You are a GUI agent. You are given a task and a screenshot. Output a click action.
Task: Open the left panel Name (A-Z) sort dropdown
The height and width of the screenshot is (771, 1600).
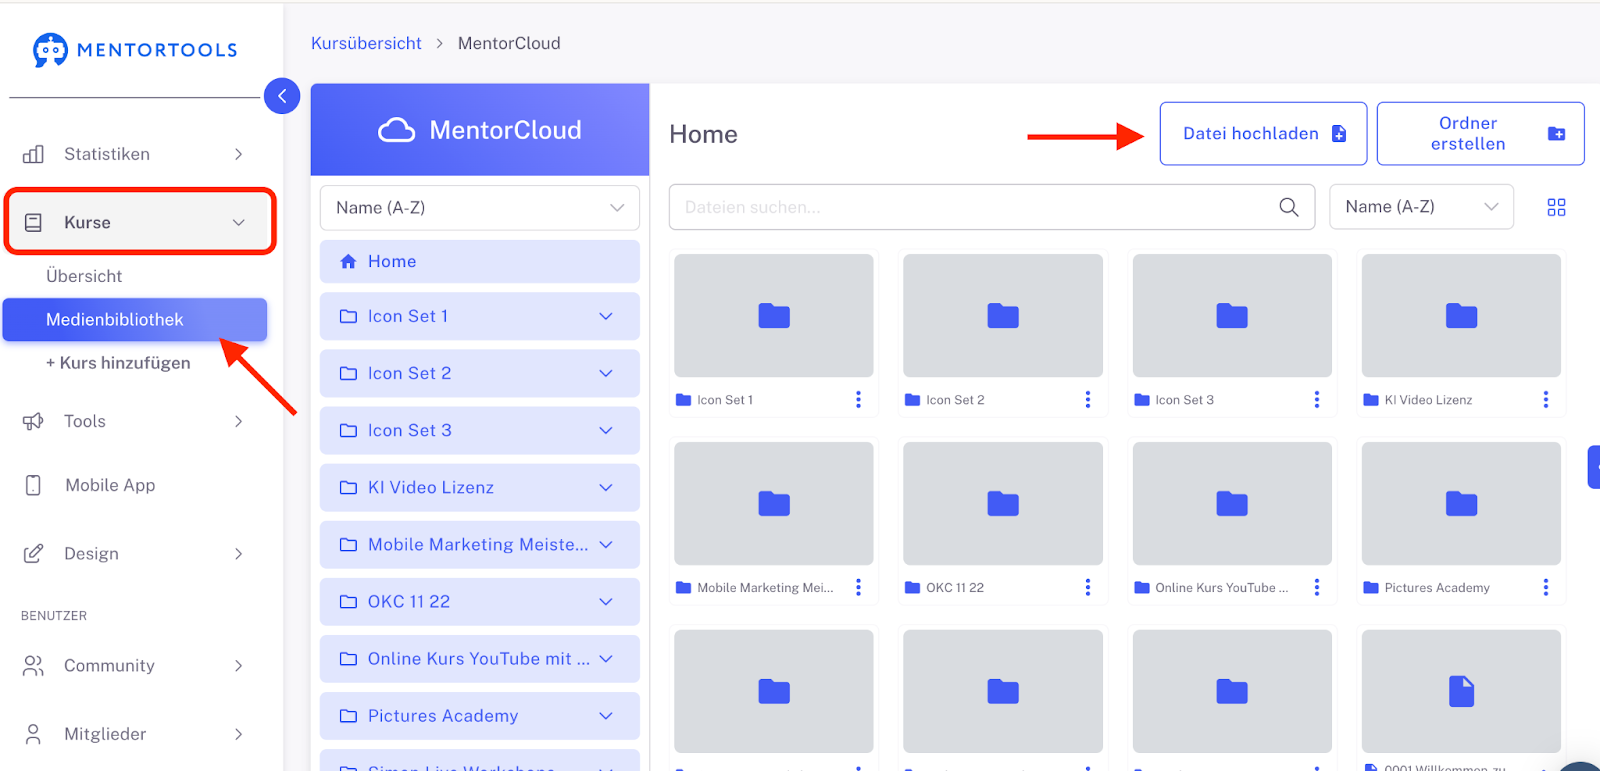tap(480, 207)
